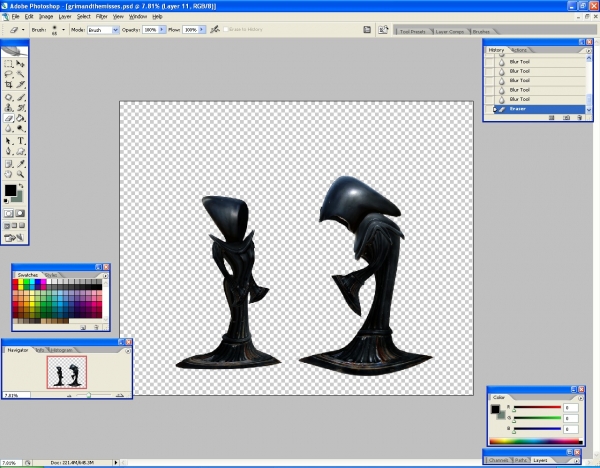Image resolution: width=600 pixels, height=468 pixels.
Task: Open the Layer Comps tab in palette well
Action: click(x=450, y=31)
